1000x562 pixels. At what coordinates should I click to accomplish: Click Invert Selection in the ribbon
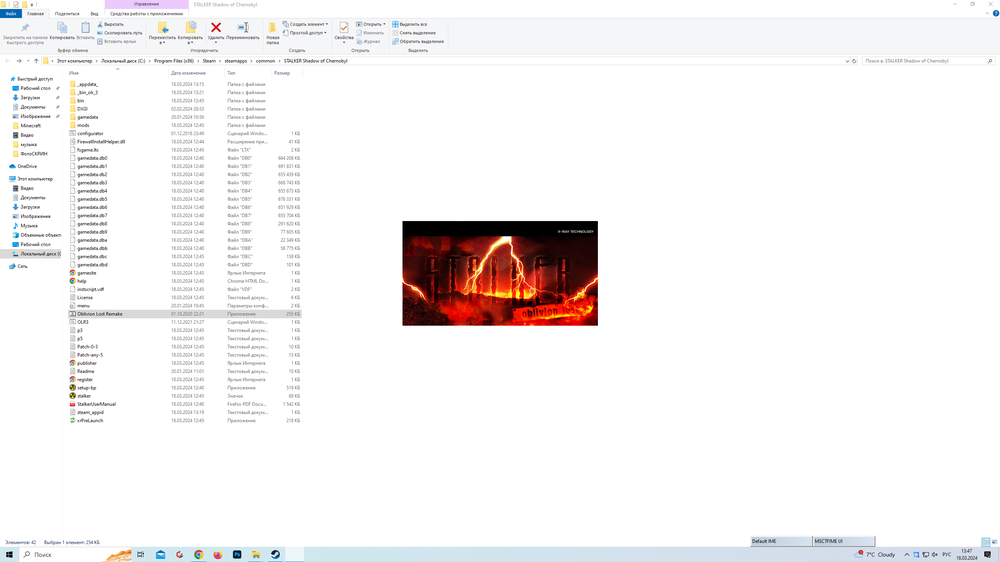[420, 41]
